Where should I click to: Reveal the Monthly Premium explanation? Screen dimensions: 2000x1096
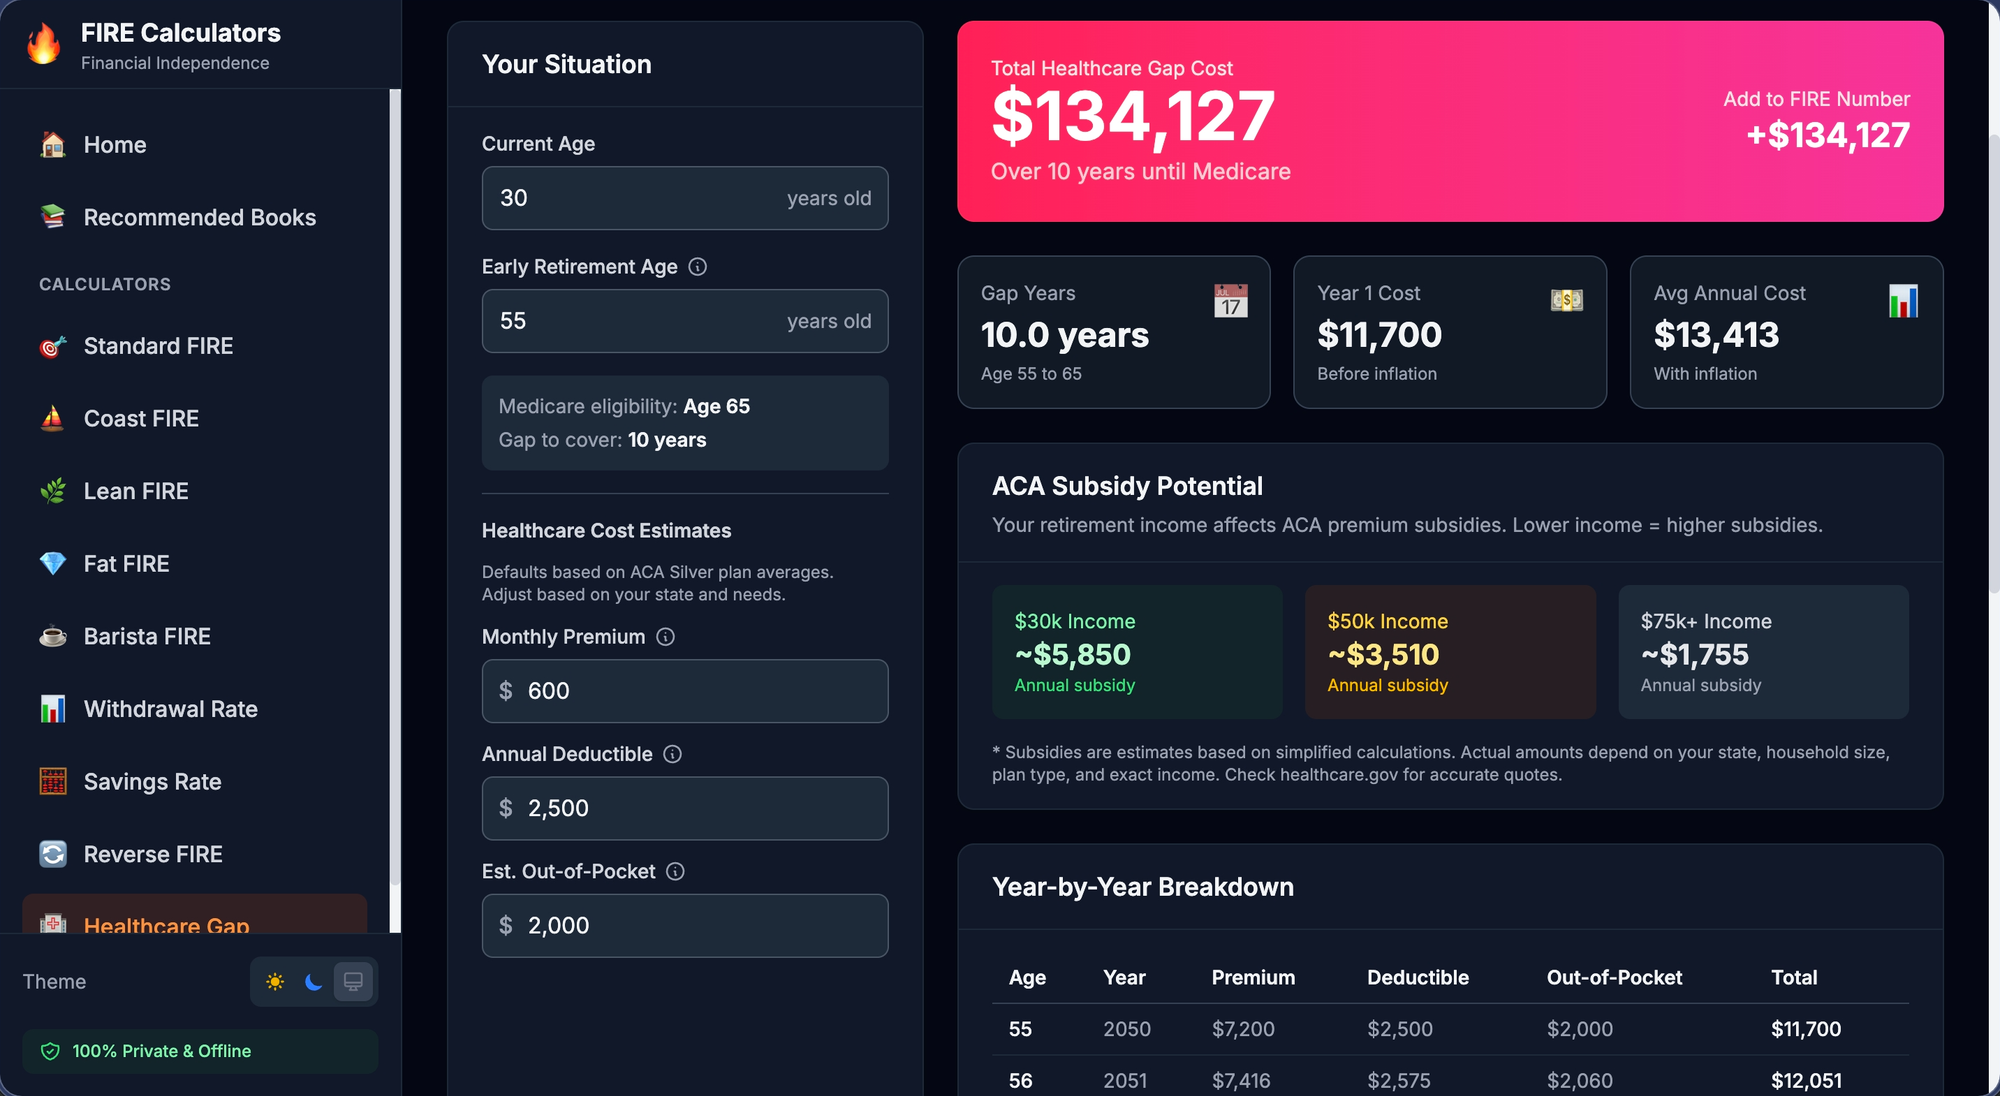[x=666, y=636]
